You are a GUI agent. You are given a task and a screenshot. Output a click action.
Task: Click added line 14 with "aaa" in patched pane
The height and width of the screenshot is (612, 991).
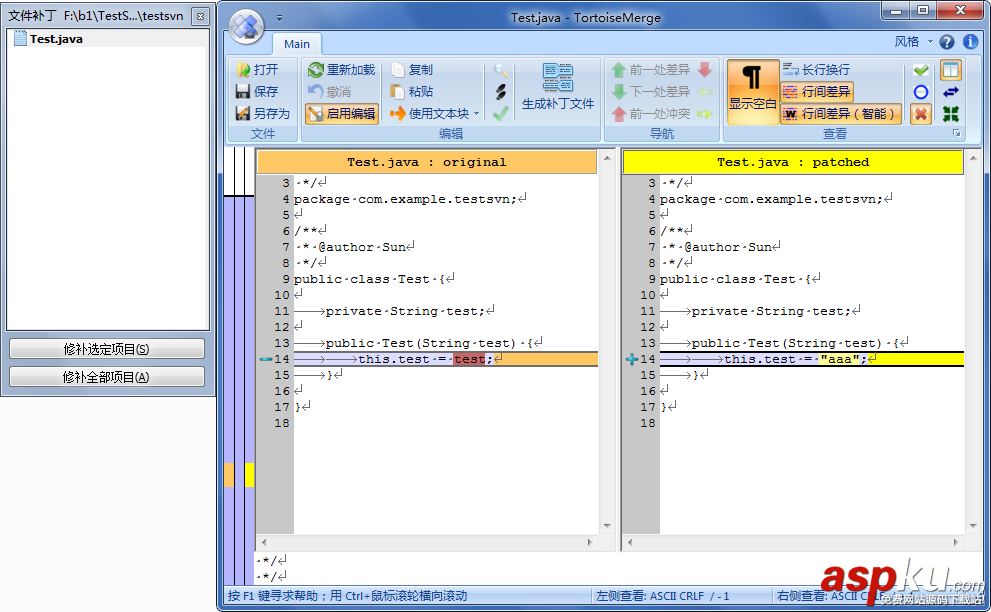[812, 359]
